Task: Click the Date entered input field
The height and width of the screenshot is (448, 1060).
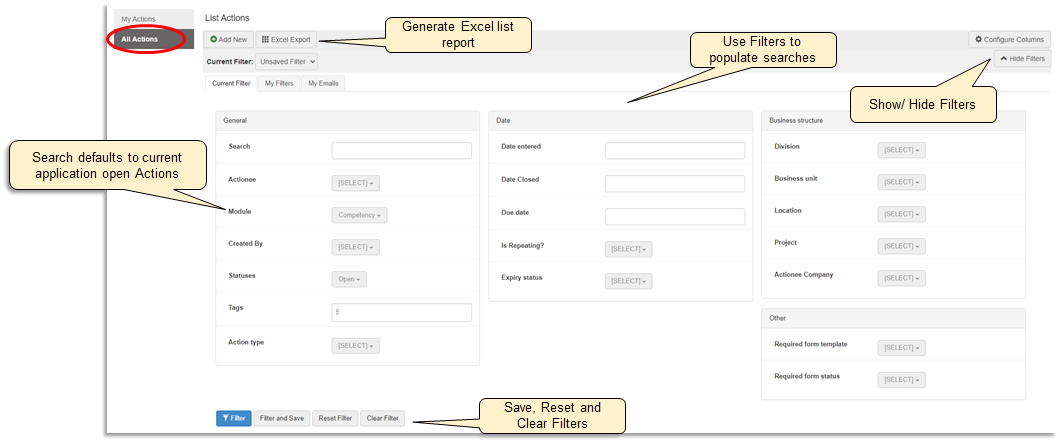Action: pos(674,150)
